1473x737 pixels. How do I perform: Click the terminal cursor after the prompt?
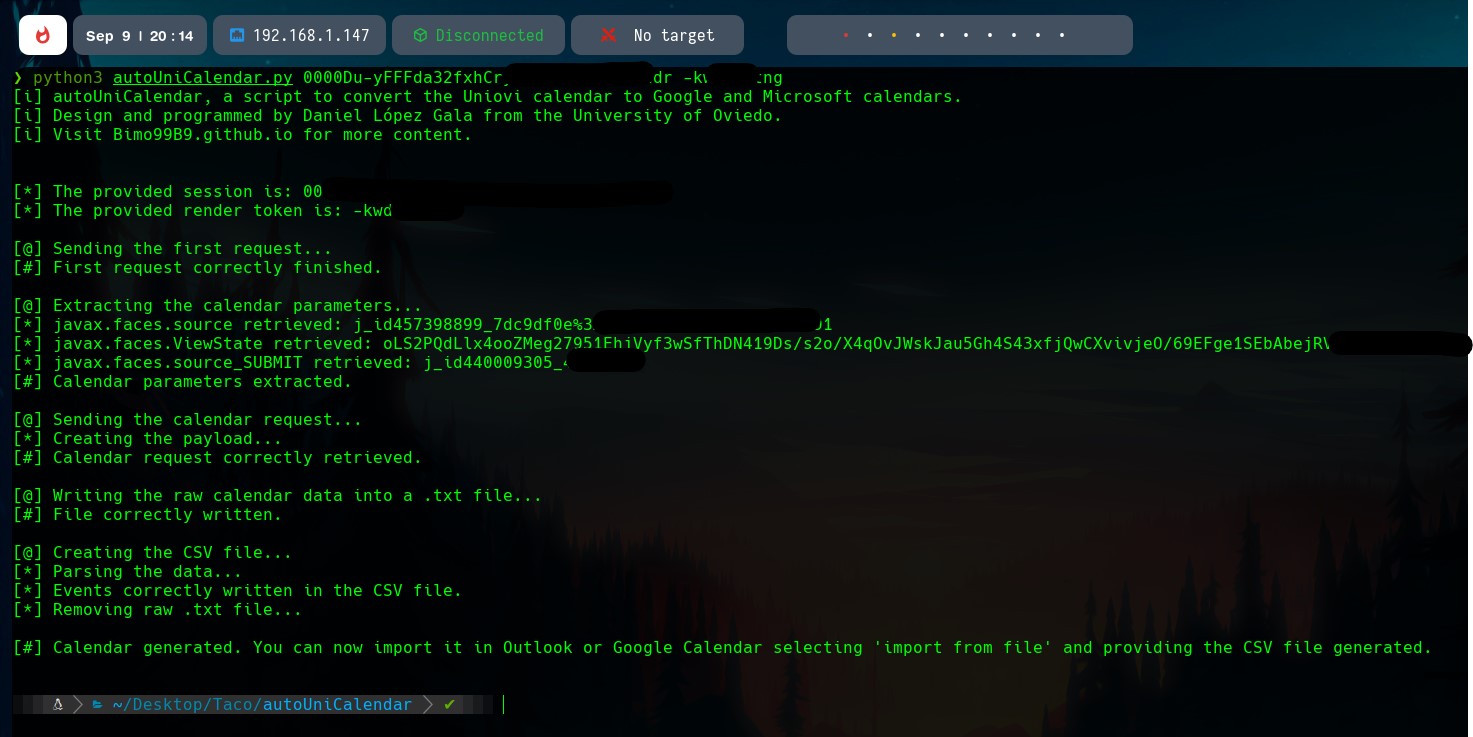(x=503, y=704)
